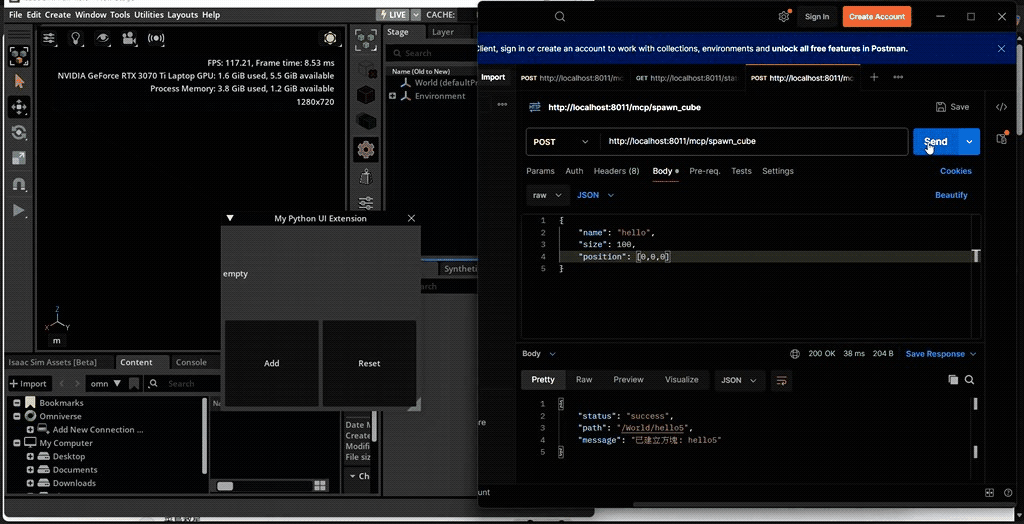Activate the Rotate tool in Isaac Sim's left toolbar
1024x524 pixels.
tap(18, 133)
